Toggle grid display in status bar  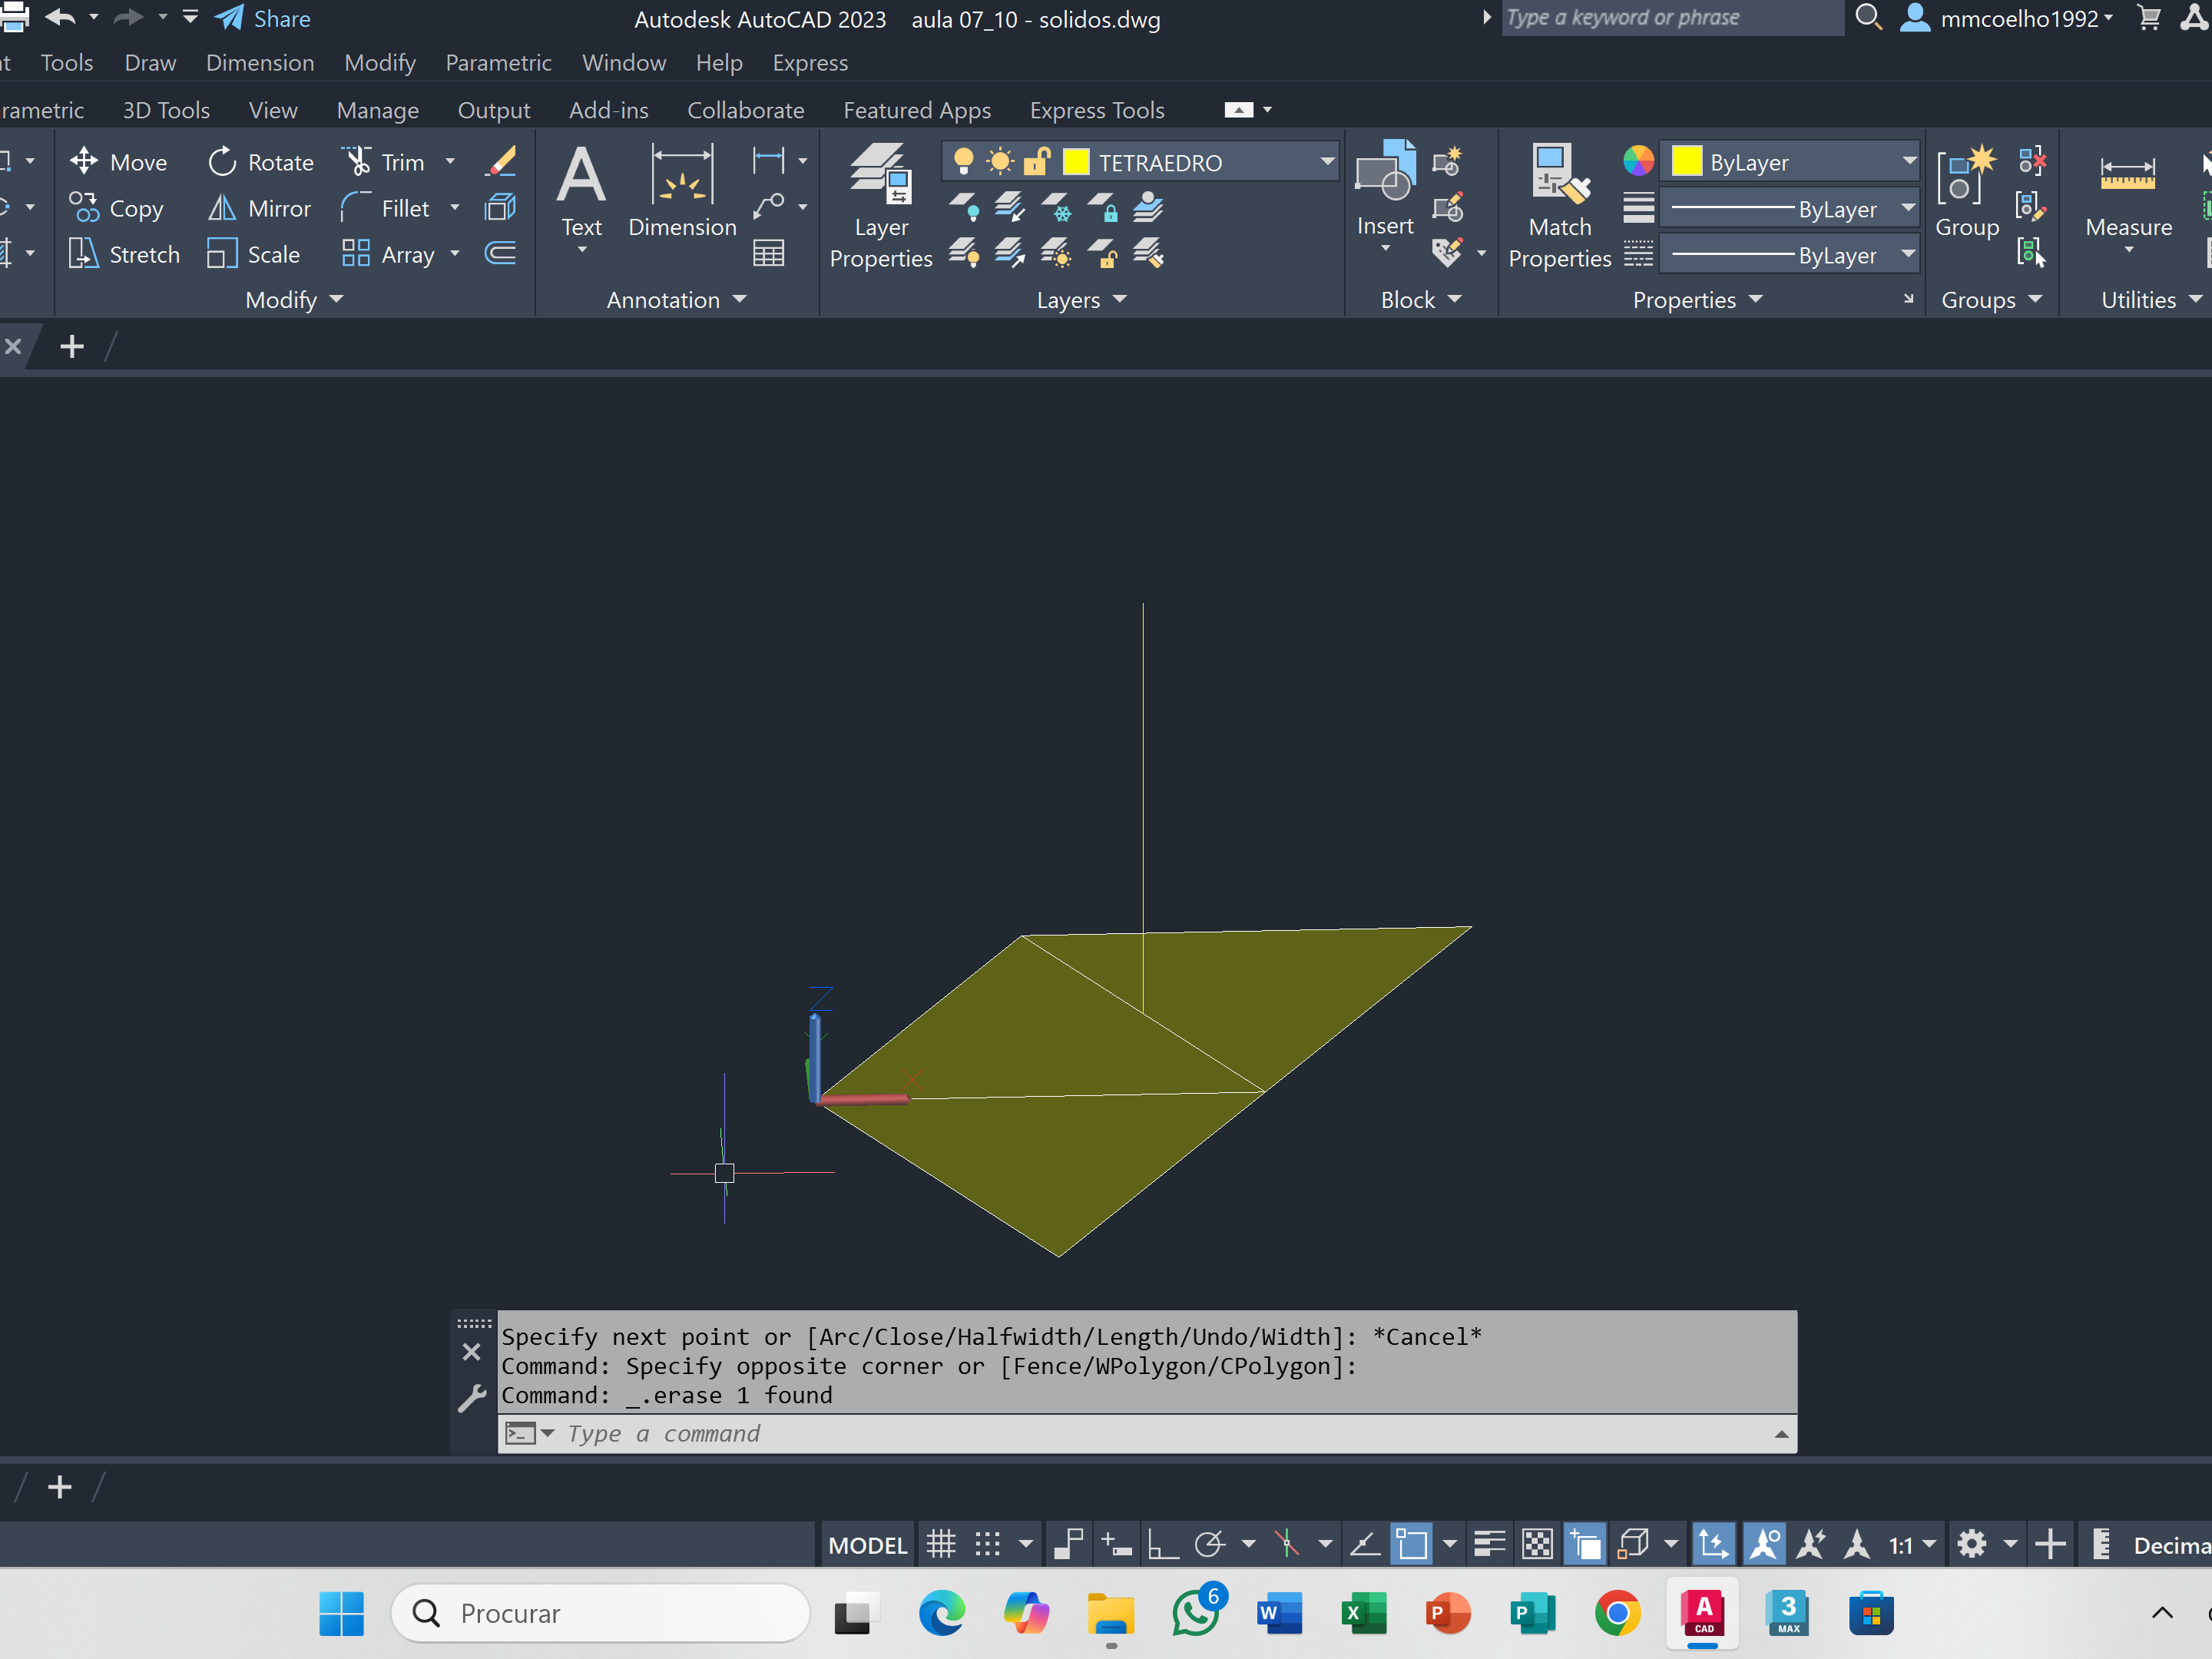[941, 1545]
